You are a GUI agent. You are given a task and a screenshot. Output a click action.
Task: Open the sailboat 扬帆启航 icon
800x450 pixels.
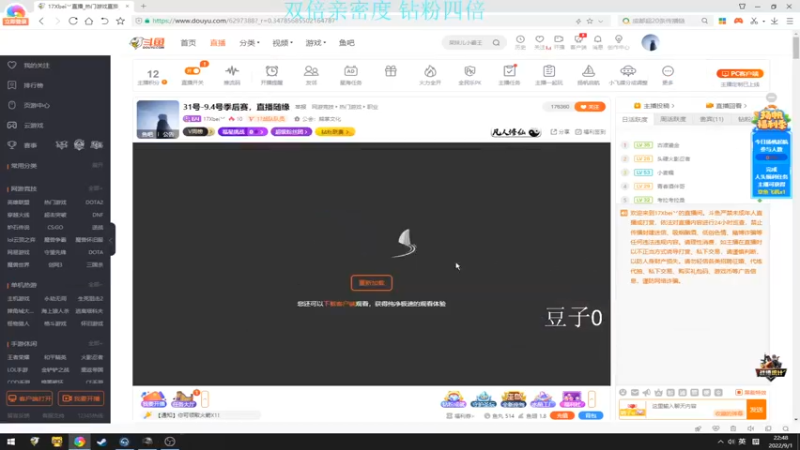(588, 71)
